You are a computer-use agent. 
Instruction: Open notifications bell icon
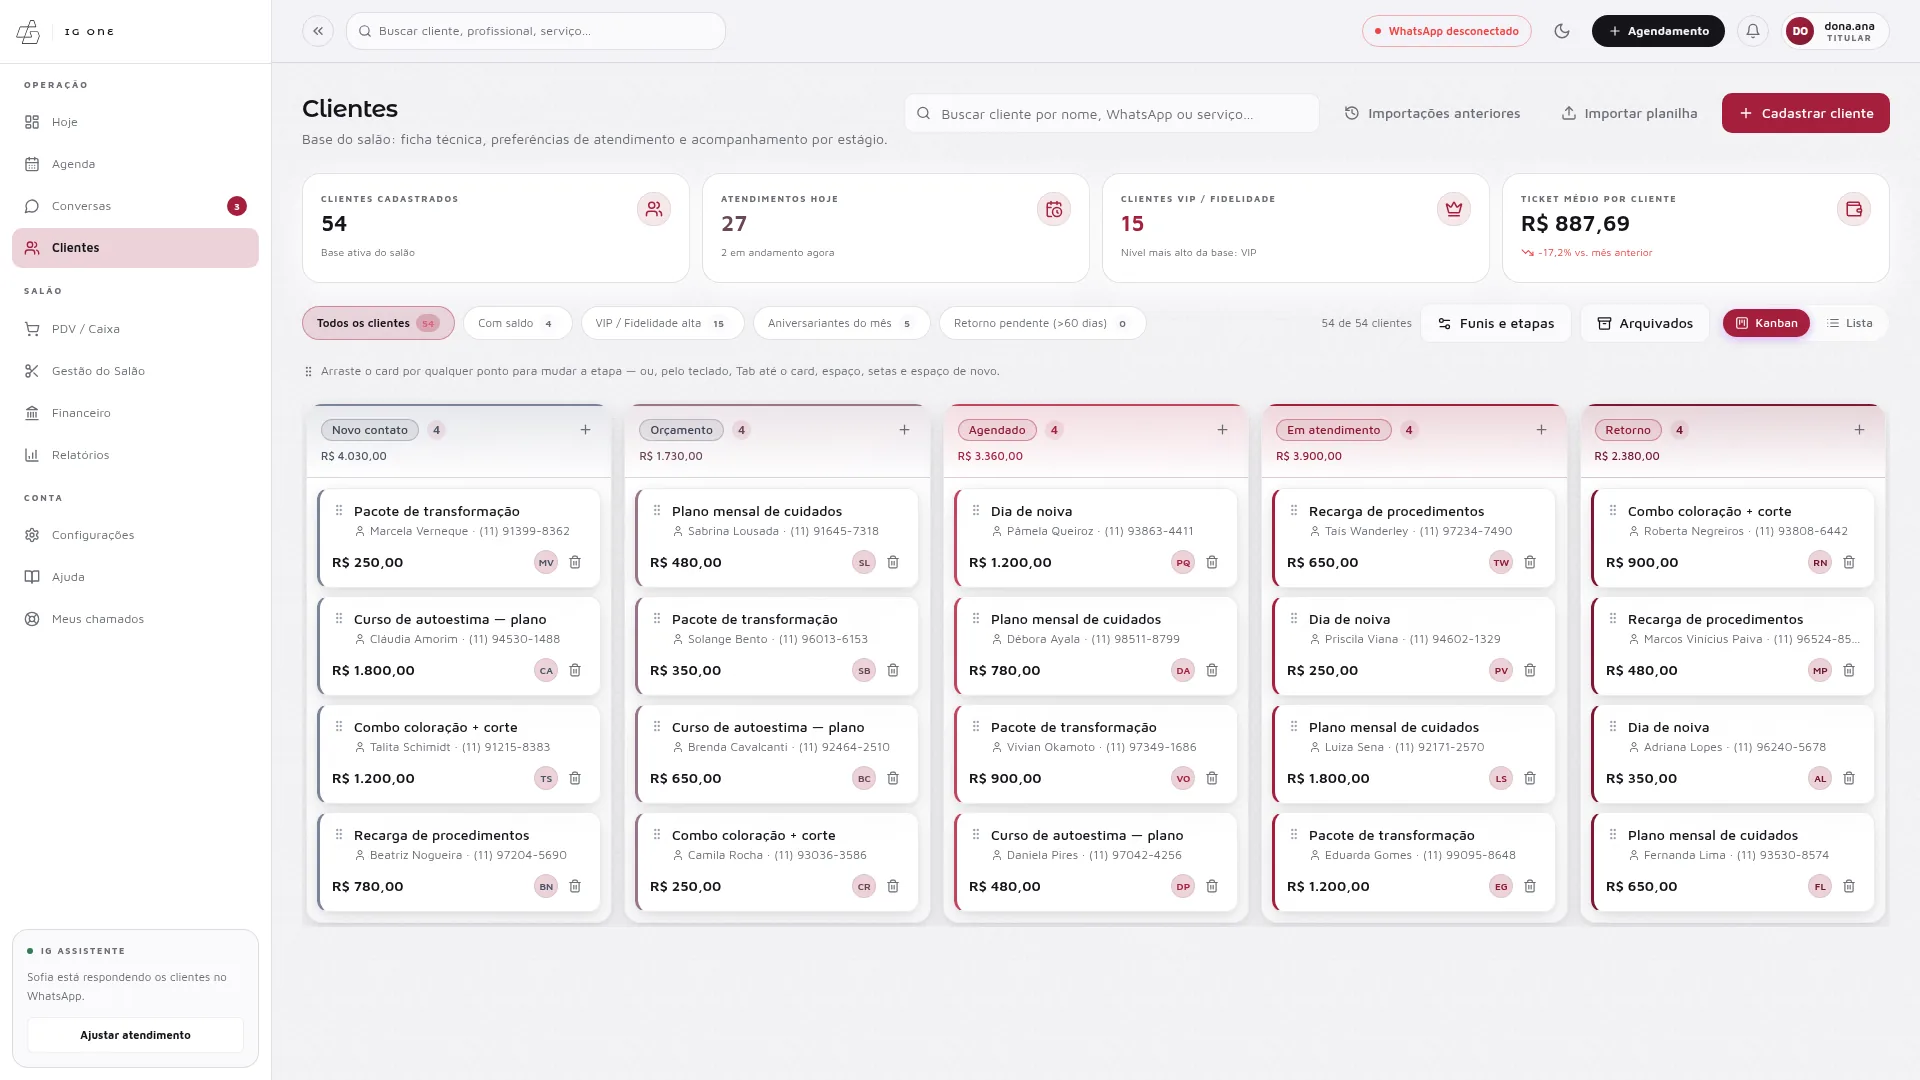pos(1753,31)
